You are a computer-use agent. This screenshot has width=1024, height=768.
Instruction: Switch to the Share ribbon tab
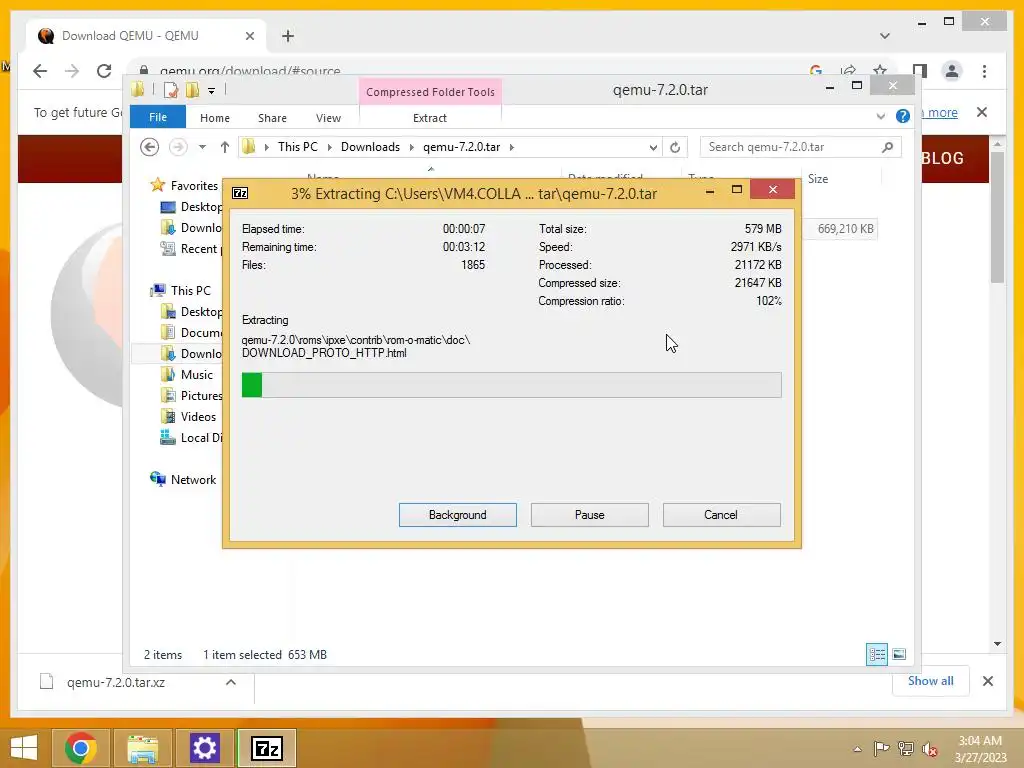click(x=272, y=118)
